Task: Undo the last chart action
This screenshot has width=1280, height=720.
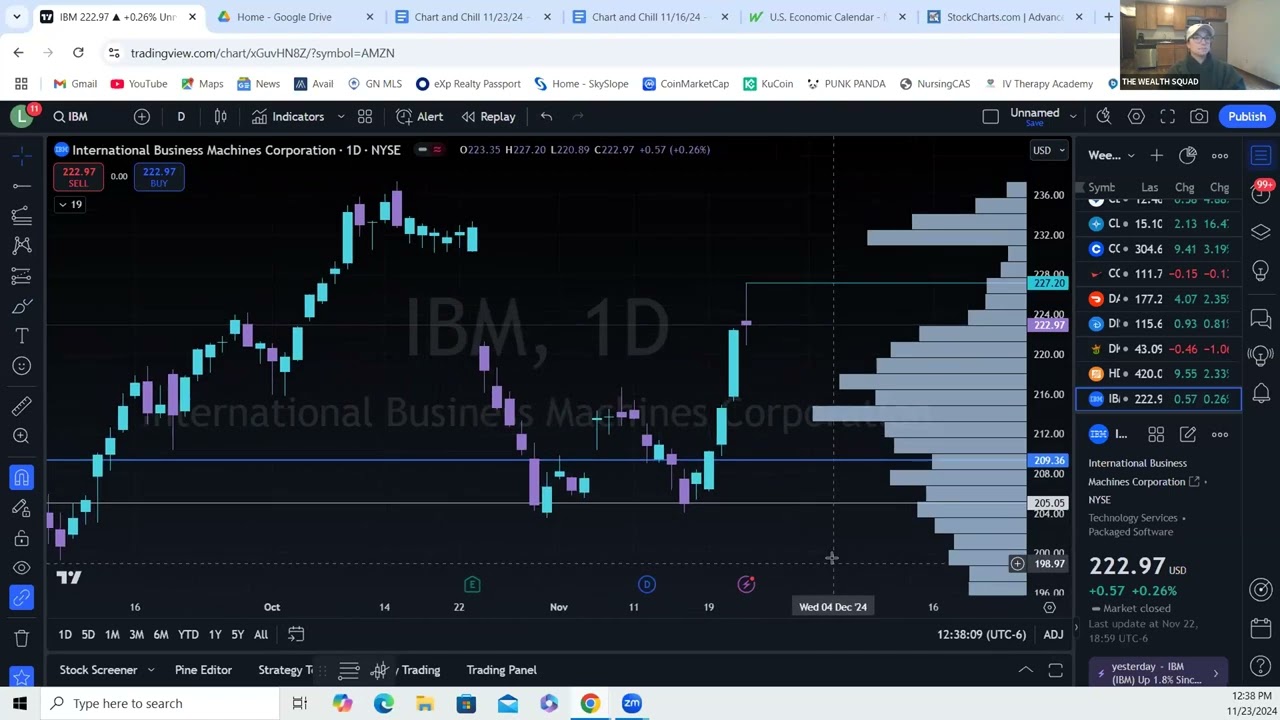Action: (546, 117)
